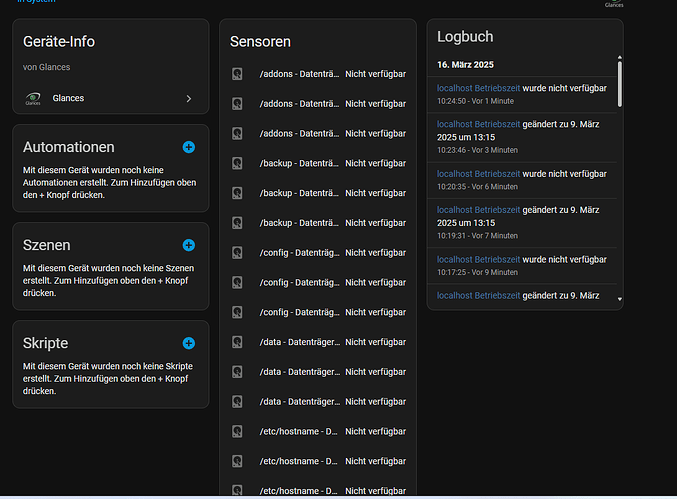Click the disk icon of the first /data sensor
This screenshot has height=499, width=677.
pos(237,342)
